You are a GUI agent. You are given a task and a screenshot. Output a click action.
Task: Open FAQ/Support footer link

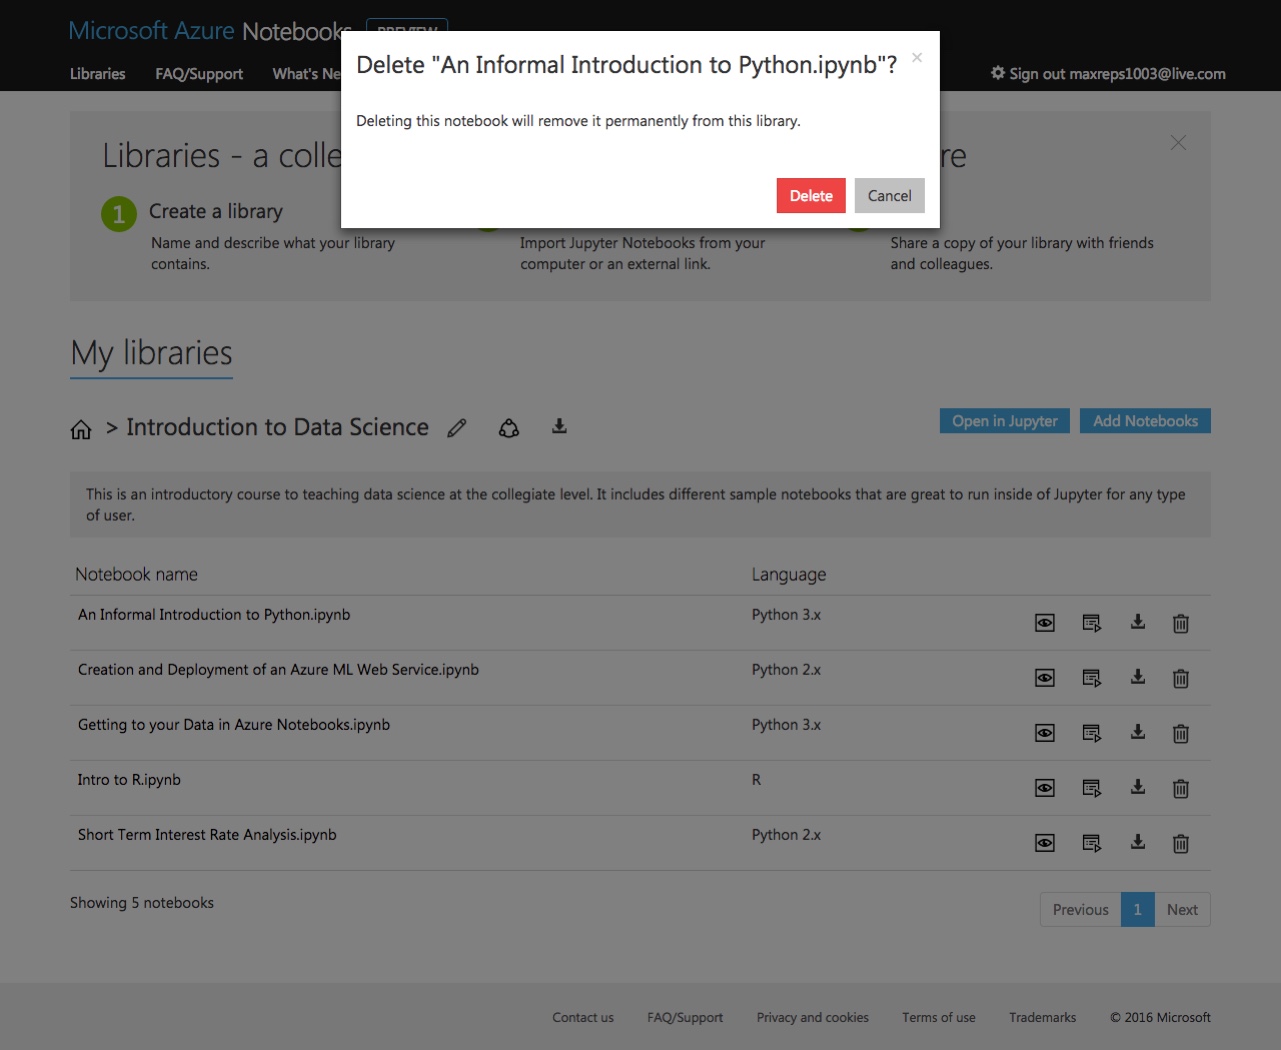pyautogui.click(x=685, y=1017)
